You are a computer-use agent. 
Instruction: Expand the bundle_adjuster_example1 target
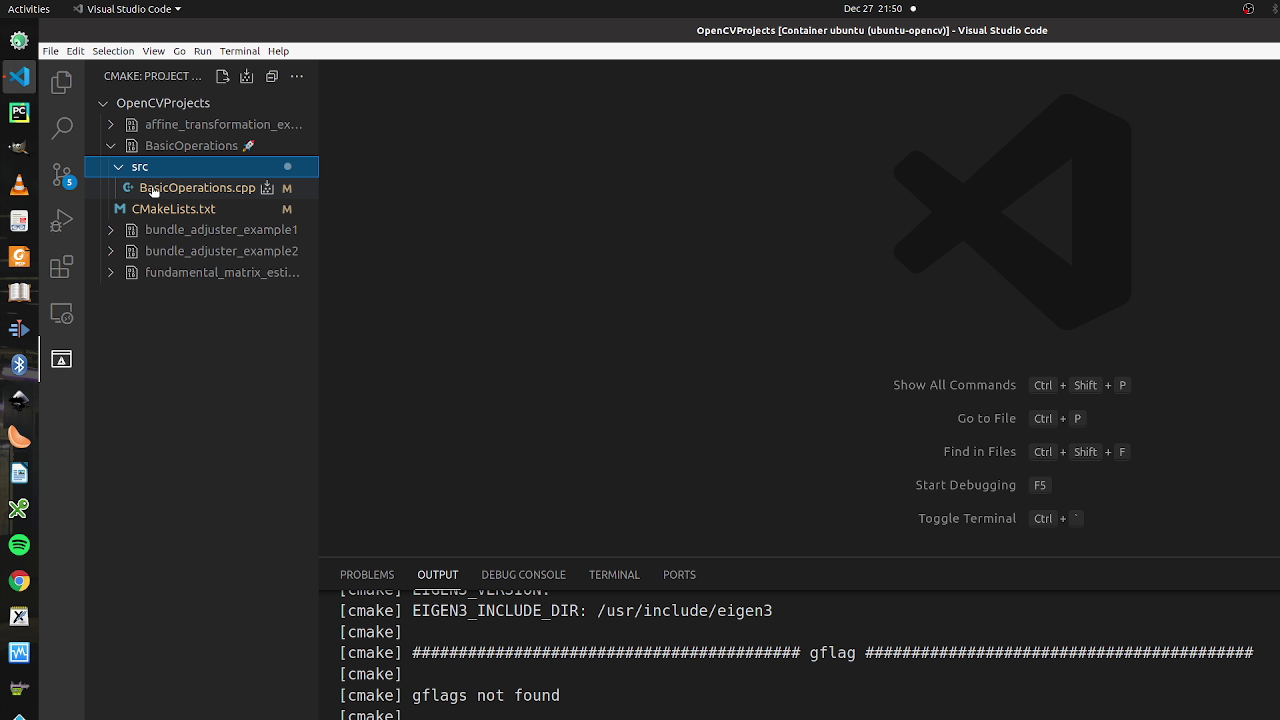tap(111, 230)
